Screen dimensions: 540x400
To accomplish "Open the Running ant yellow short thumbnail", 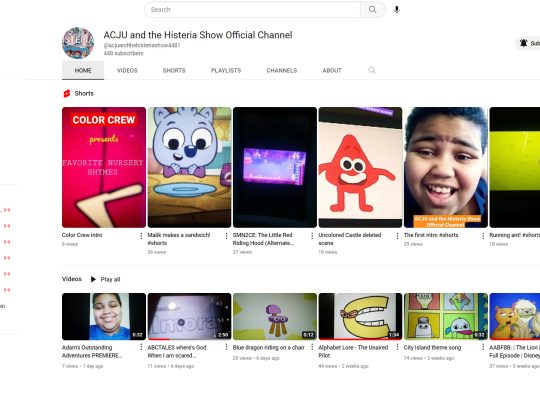I will [x=515, y=167].
